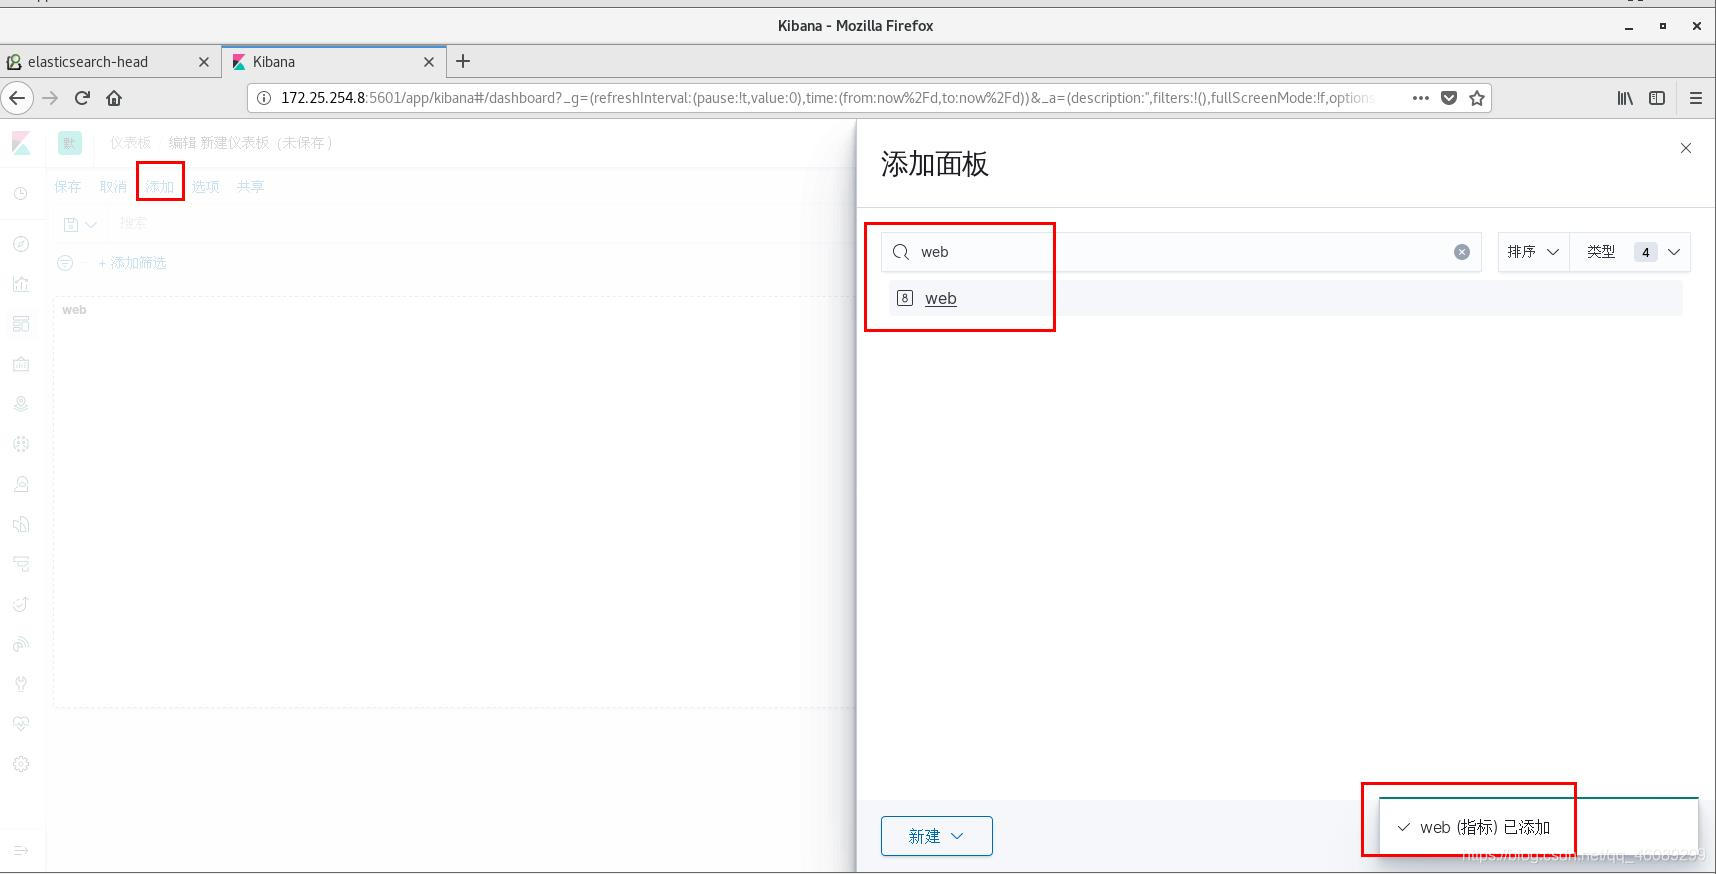Close the 添加面板 flyout
The image size is (1716, 874).
[x=1686, y=148]
